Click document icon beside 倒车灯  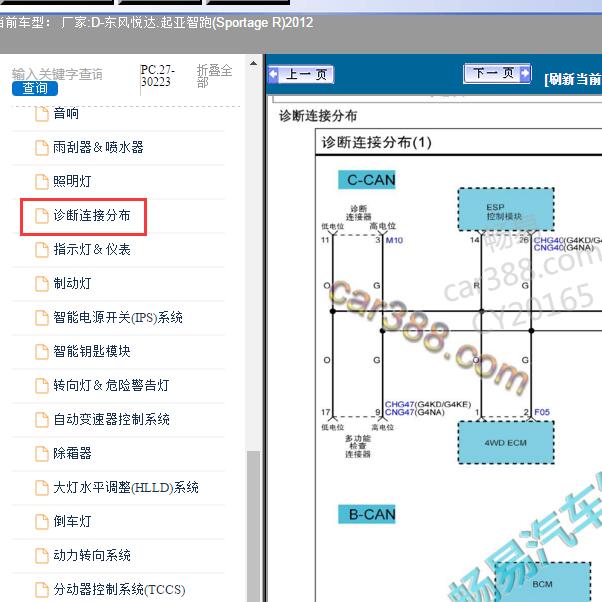(x=41, y=522)
